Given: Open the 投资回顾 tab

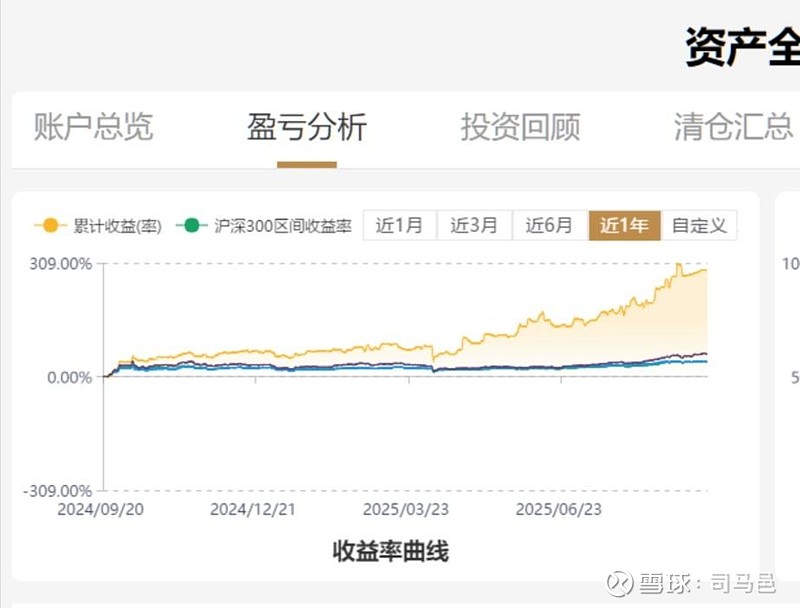Looking at the screenshot, I should (x=520, y=127).
